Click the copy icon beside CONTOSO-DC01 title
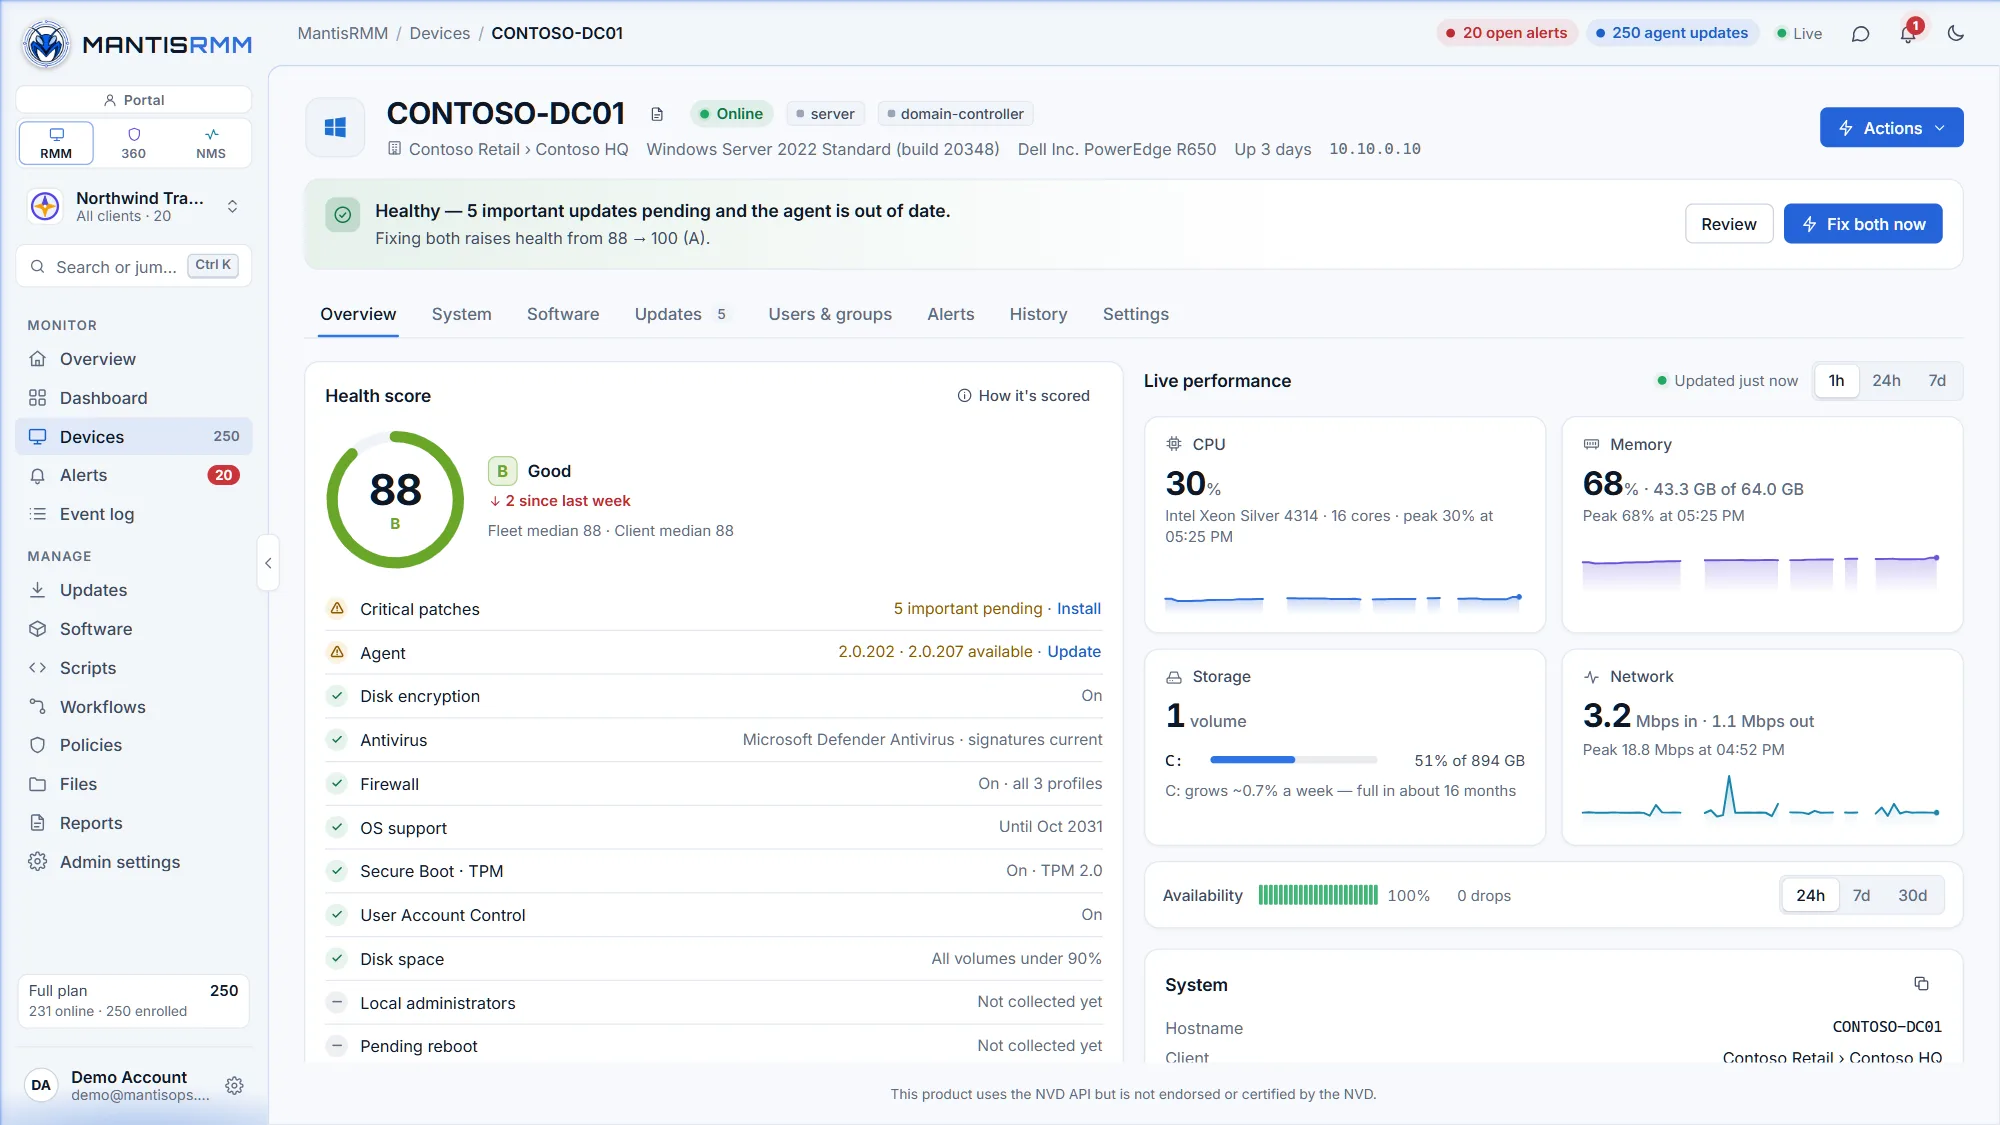 [657, 114]
